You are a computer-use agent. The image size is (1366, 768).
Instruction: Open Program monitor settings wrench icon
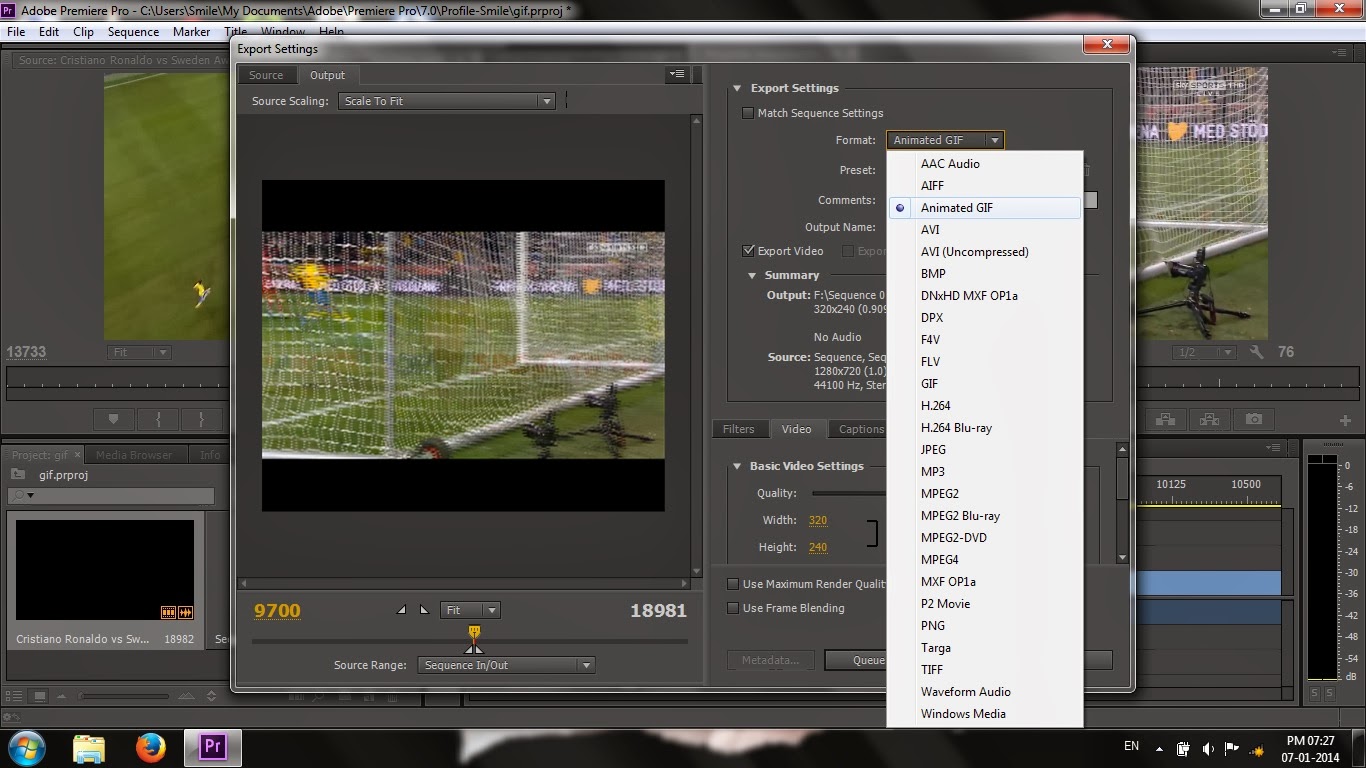point(1258,352)
